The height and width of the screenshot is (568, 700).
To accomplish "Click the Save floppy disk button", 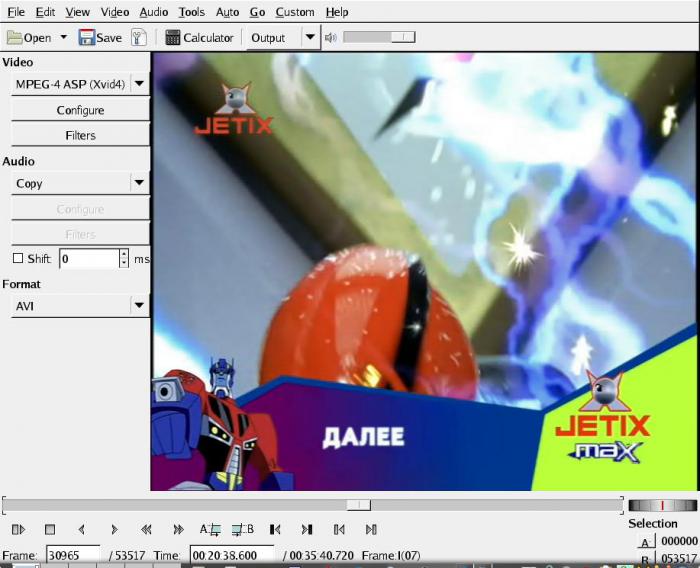I will (x=100, y=38).
